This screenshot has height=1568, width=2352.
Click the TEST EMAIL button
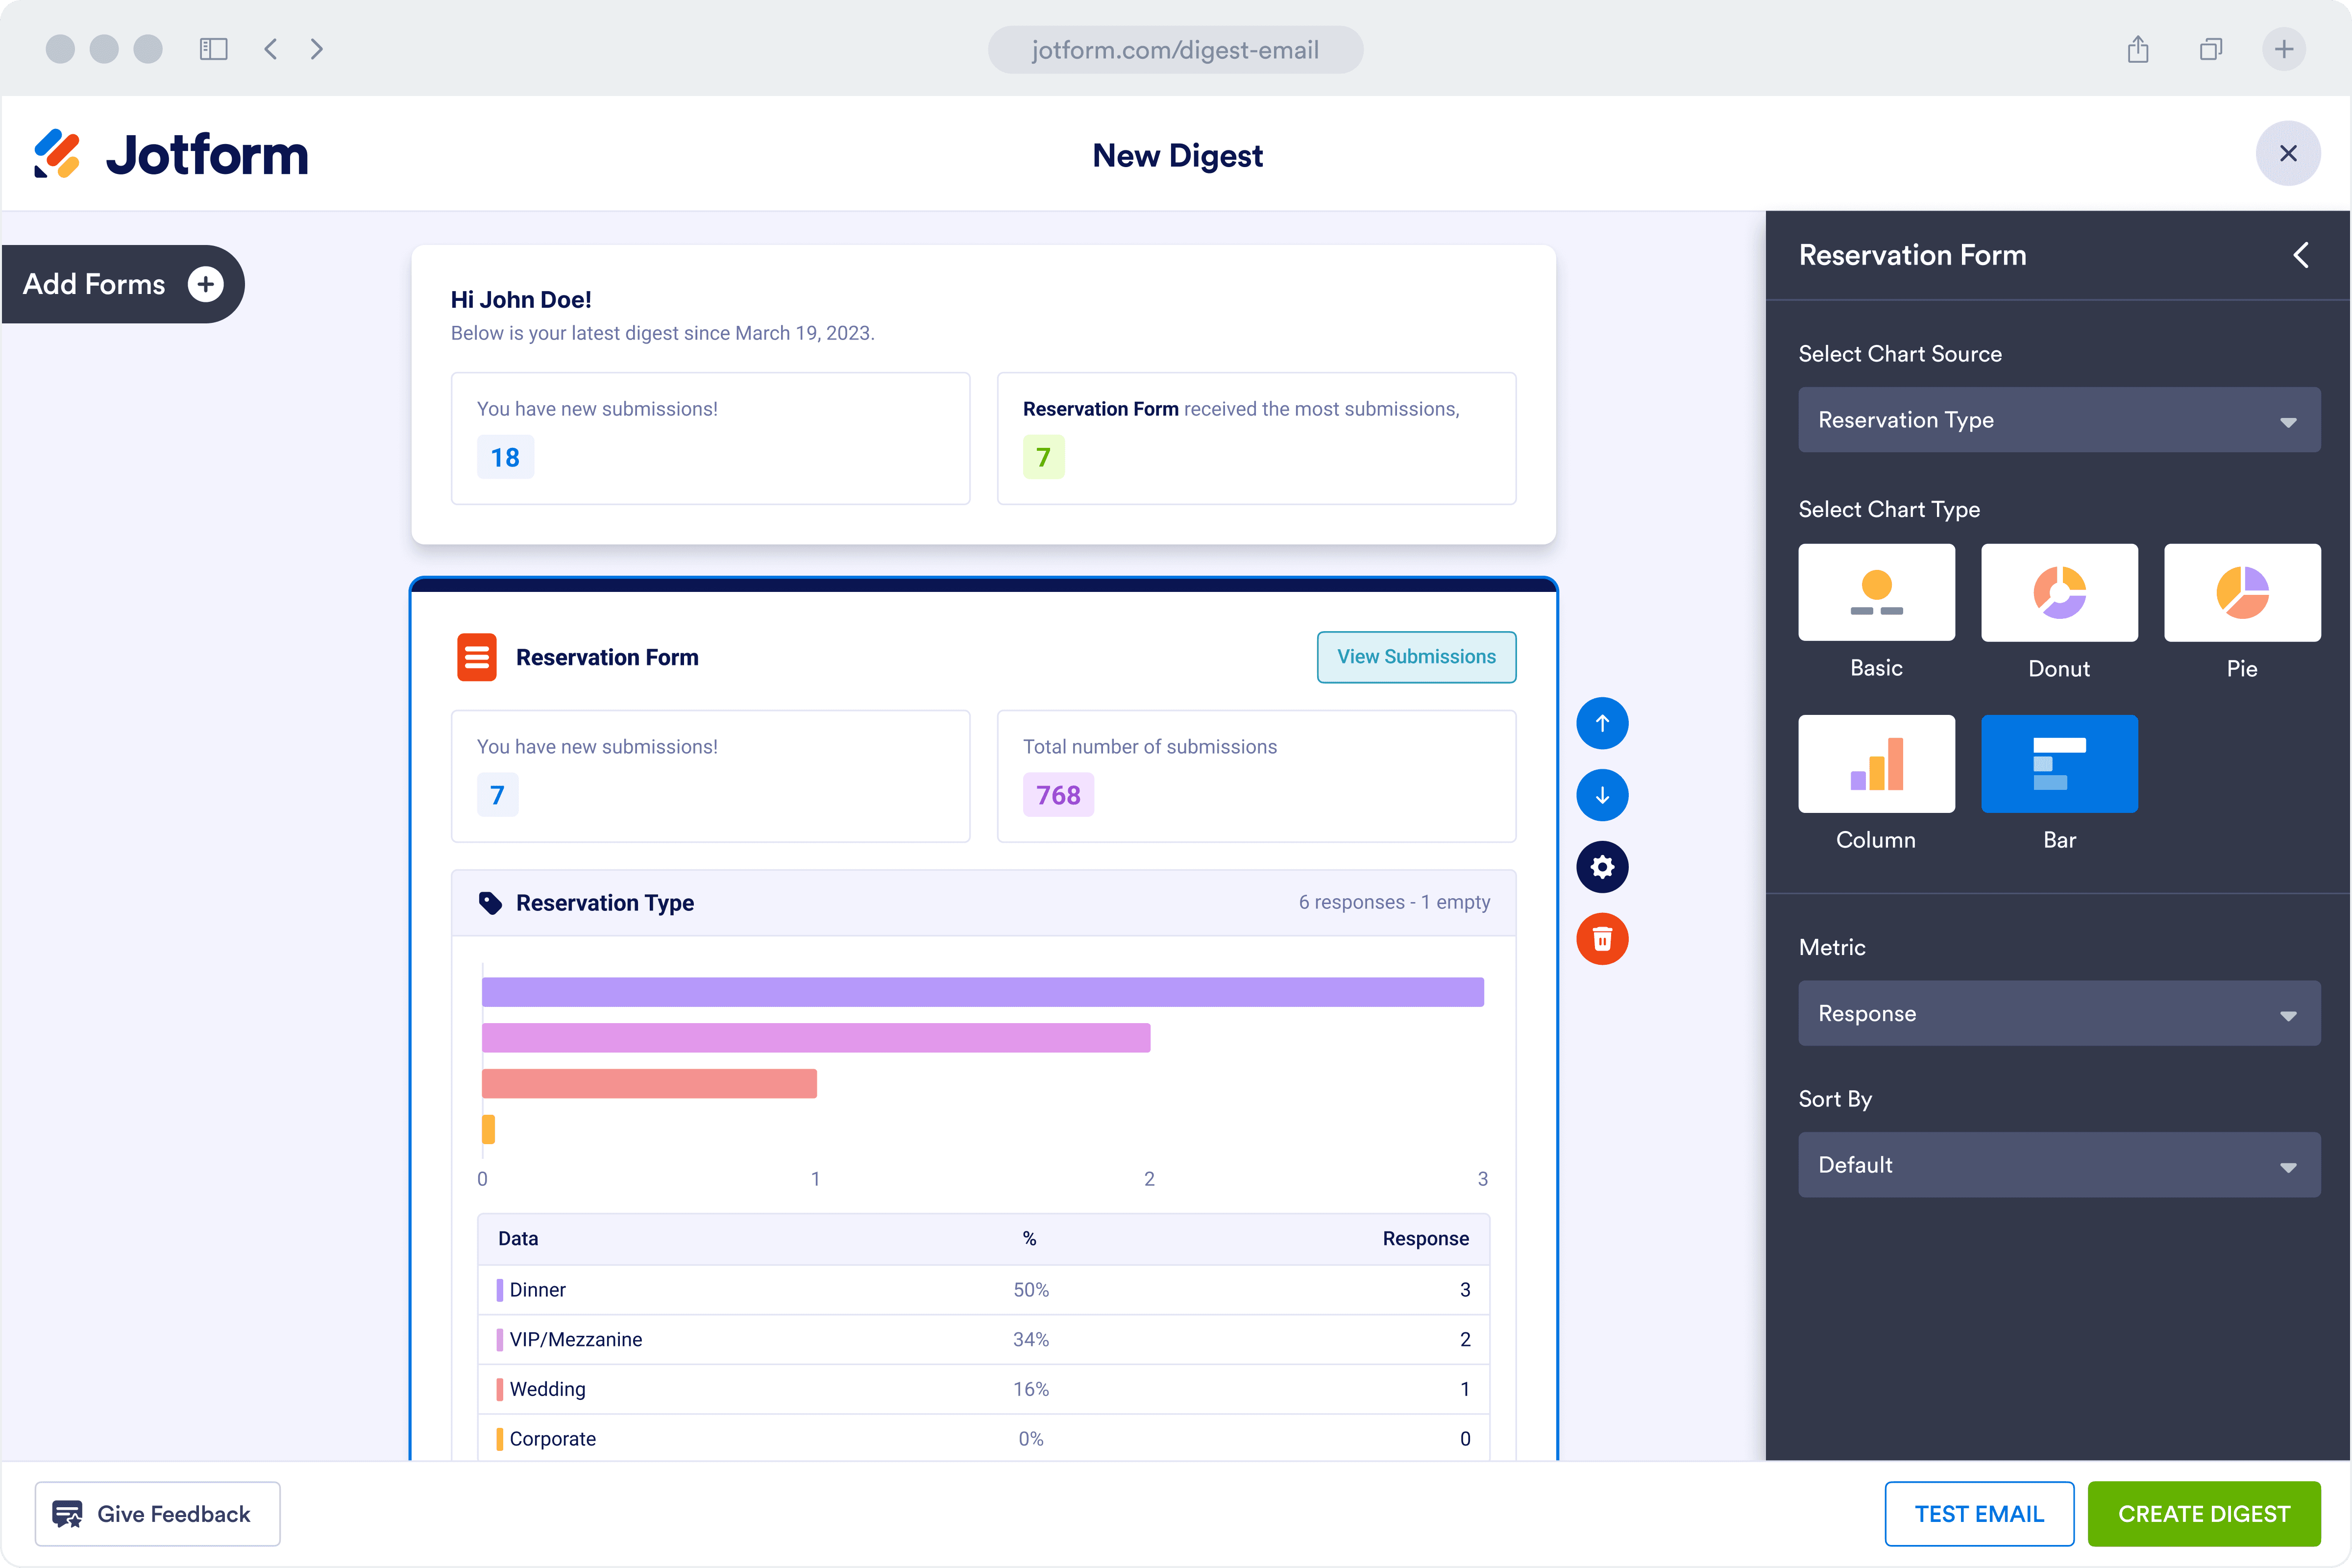tap(1979, 1514)
